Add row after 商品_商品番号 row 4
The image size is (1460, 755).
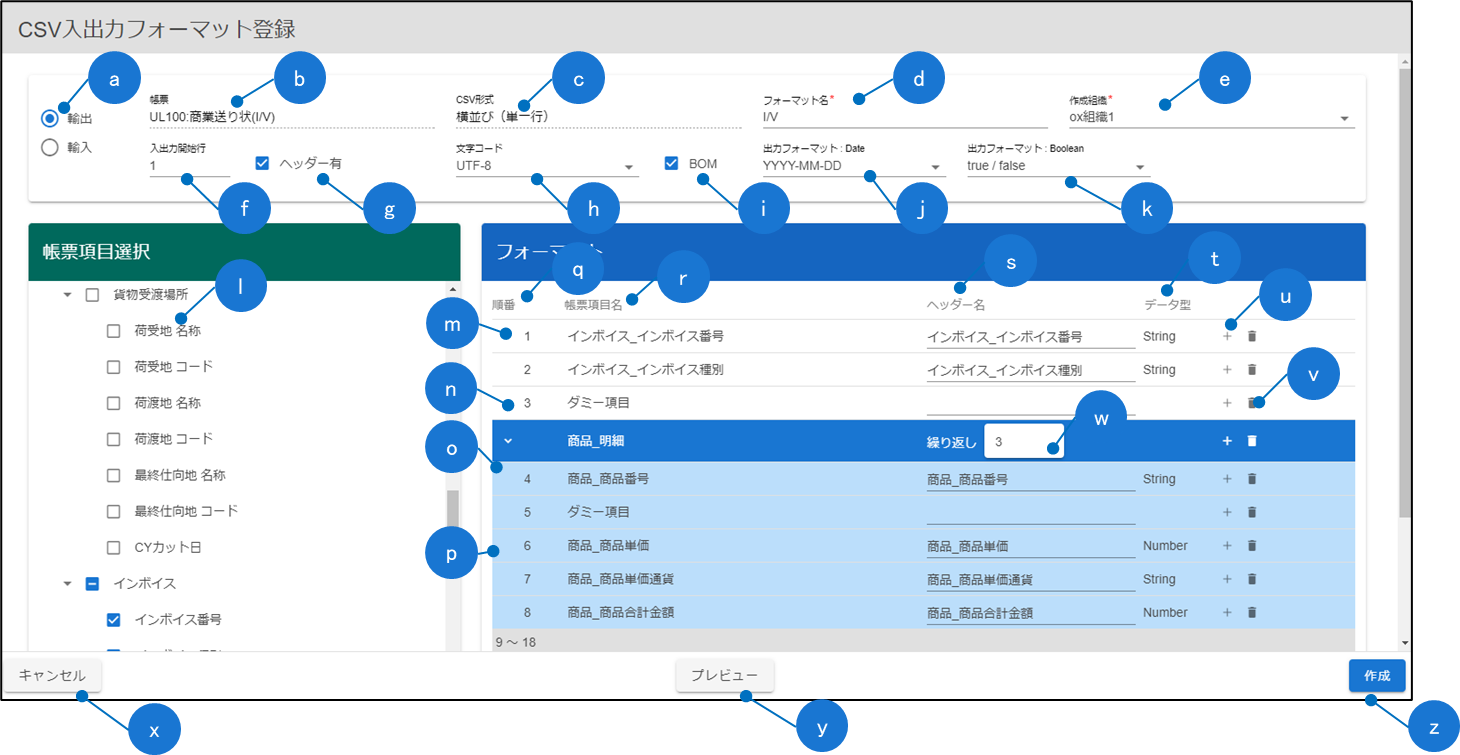(1227, 479)
